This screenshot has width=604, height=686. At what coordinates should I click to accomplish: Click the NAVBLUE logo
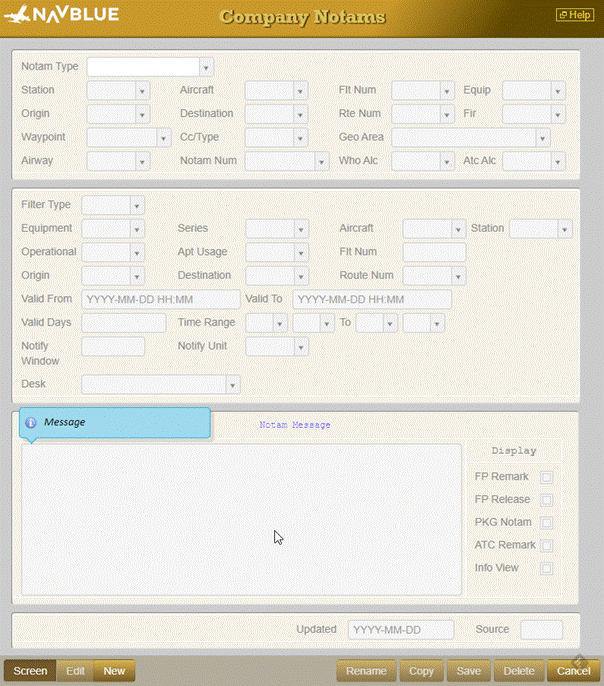click(61, 14)
